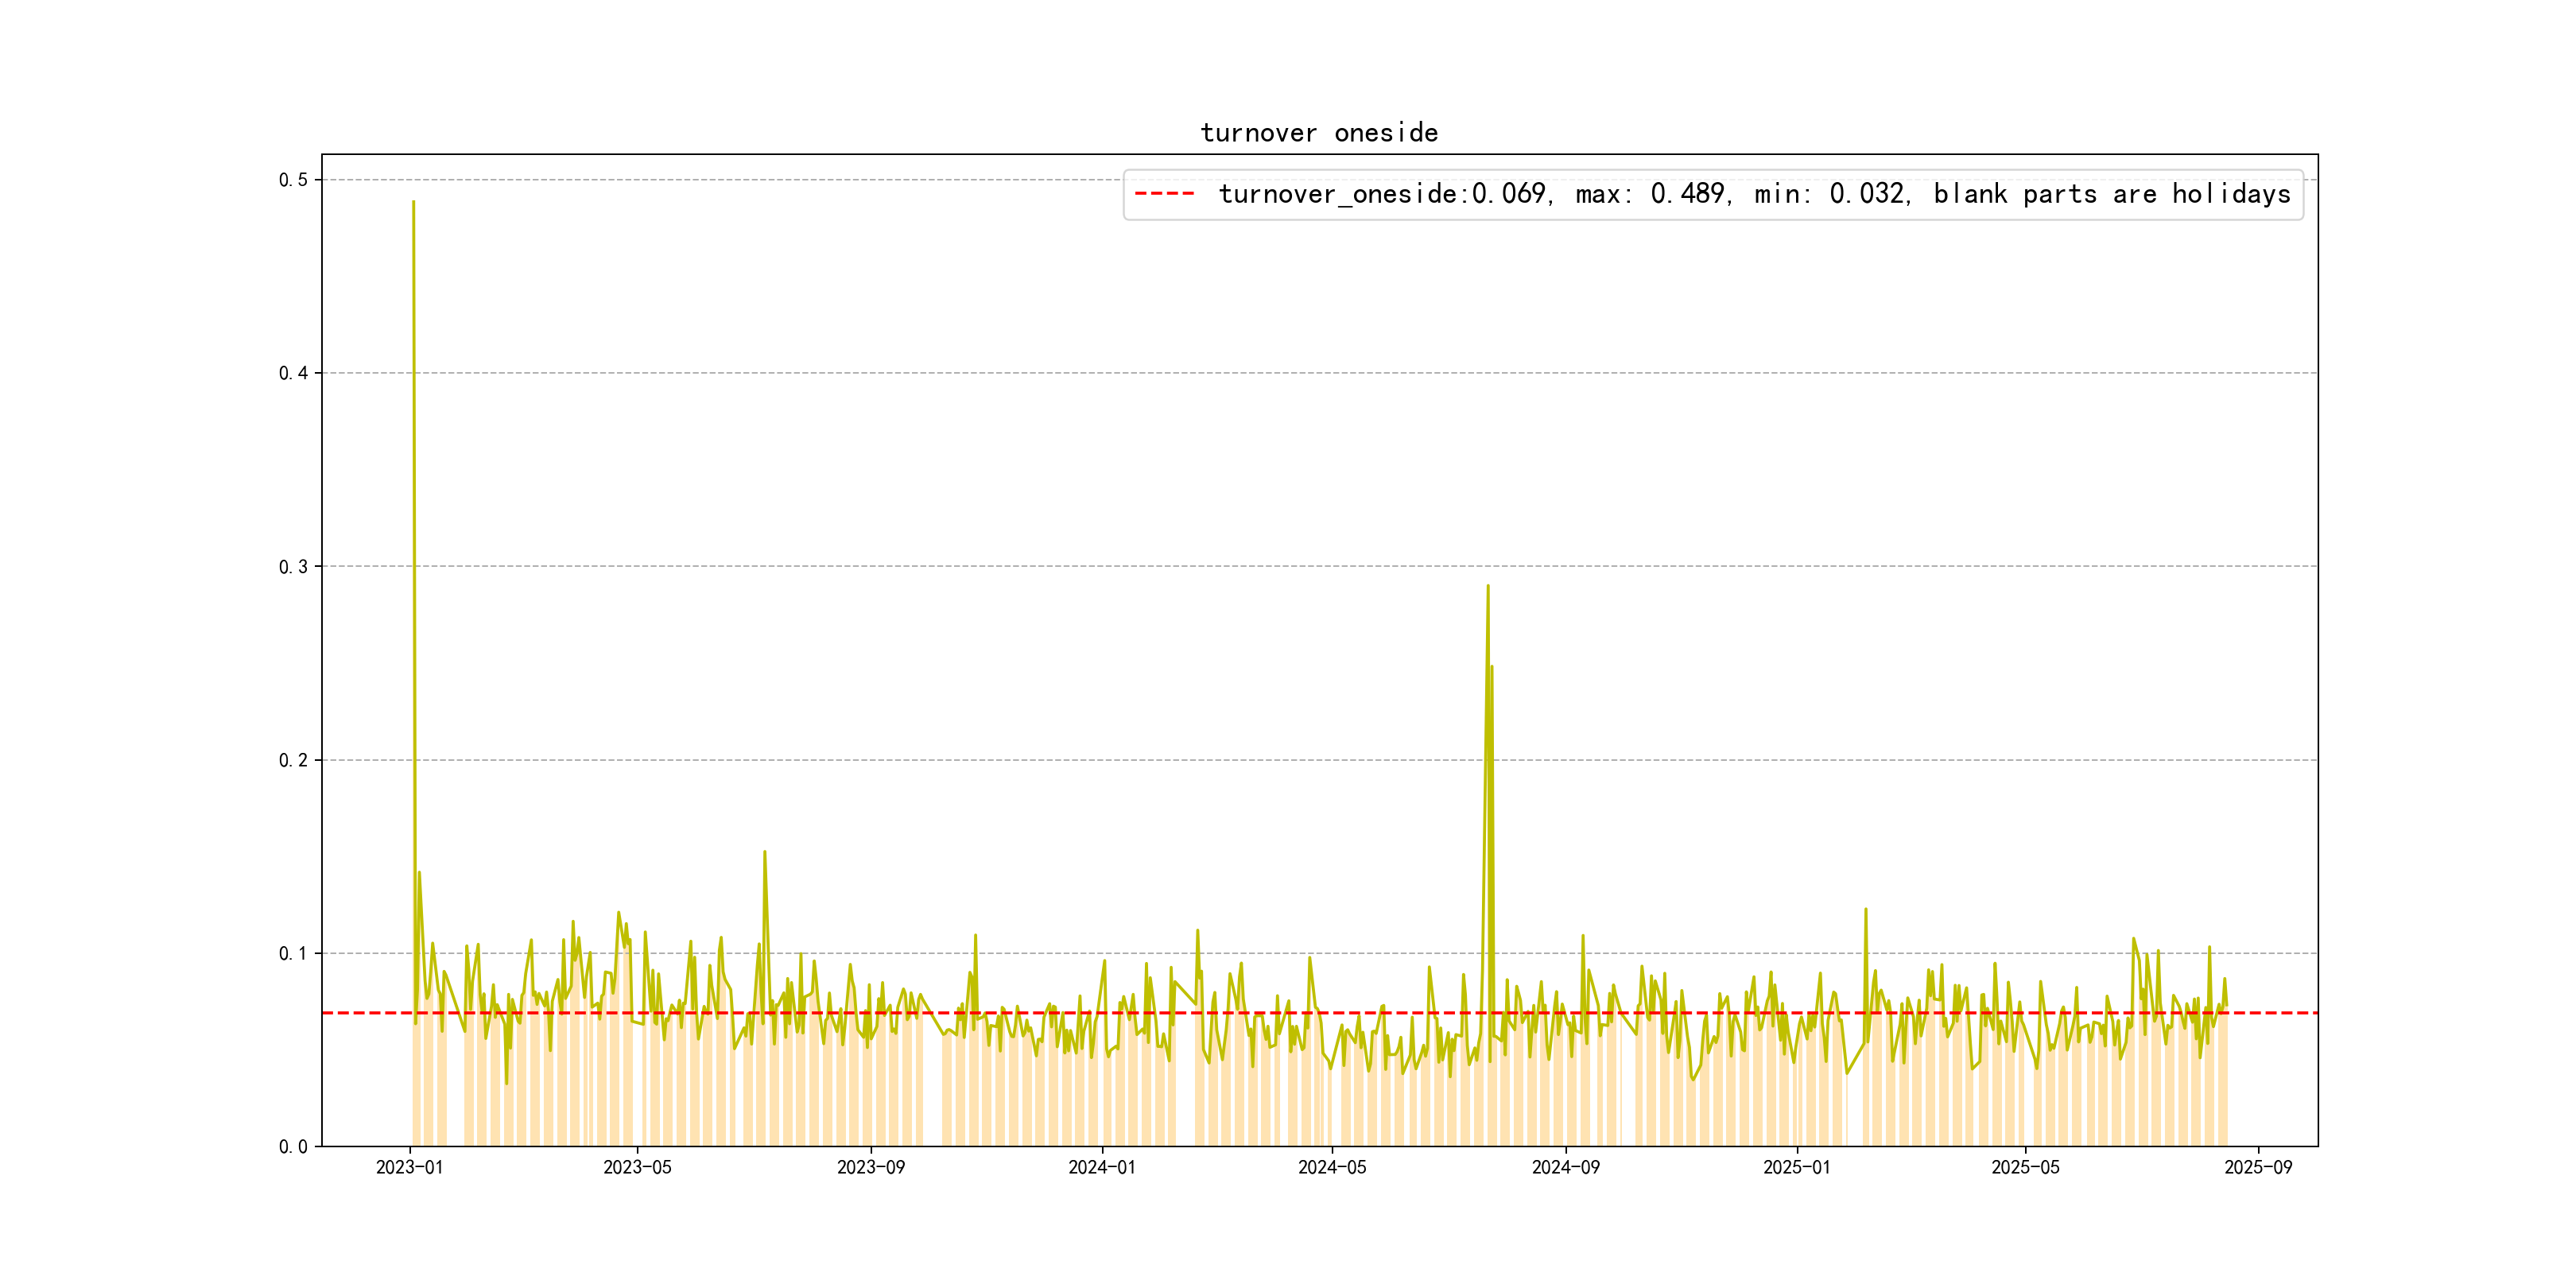Image resolution: width=2576 pixels, height=1288 pixels.
Task: Click the 0.5 y-axis tick label
Action: [x=293, y=180]
